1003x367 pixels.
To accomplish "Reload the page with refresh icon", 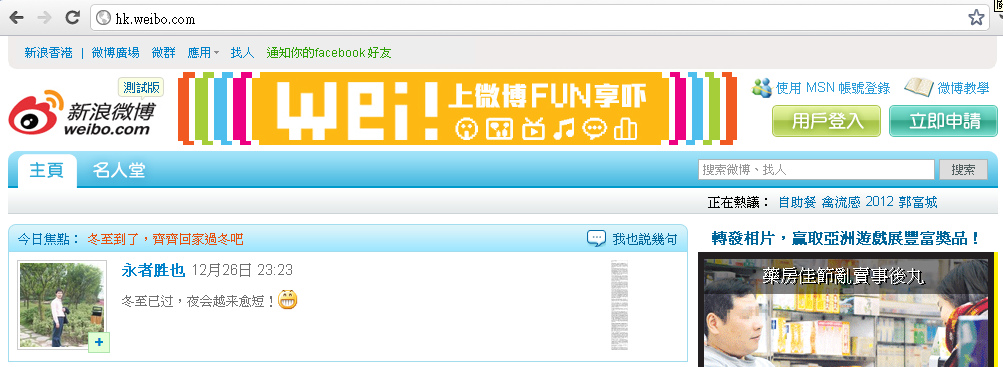I will (x=73, y=18).
